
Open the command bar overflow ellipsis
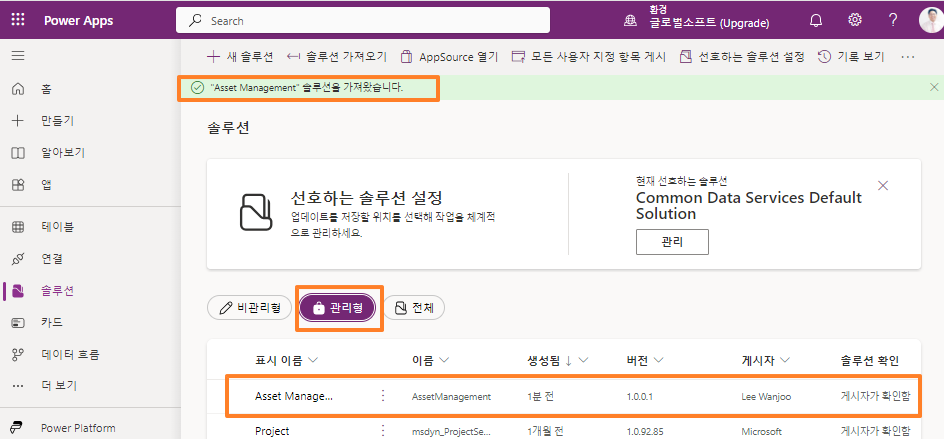(x=907, y=57)
